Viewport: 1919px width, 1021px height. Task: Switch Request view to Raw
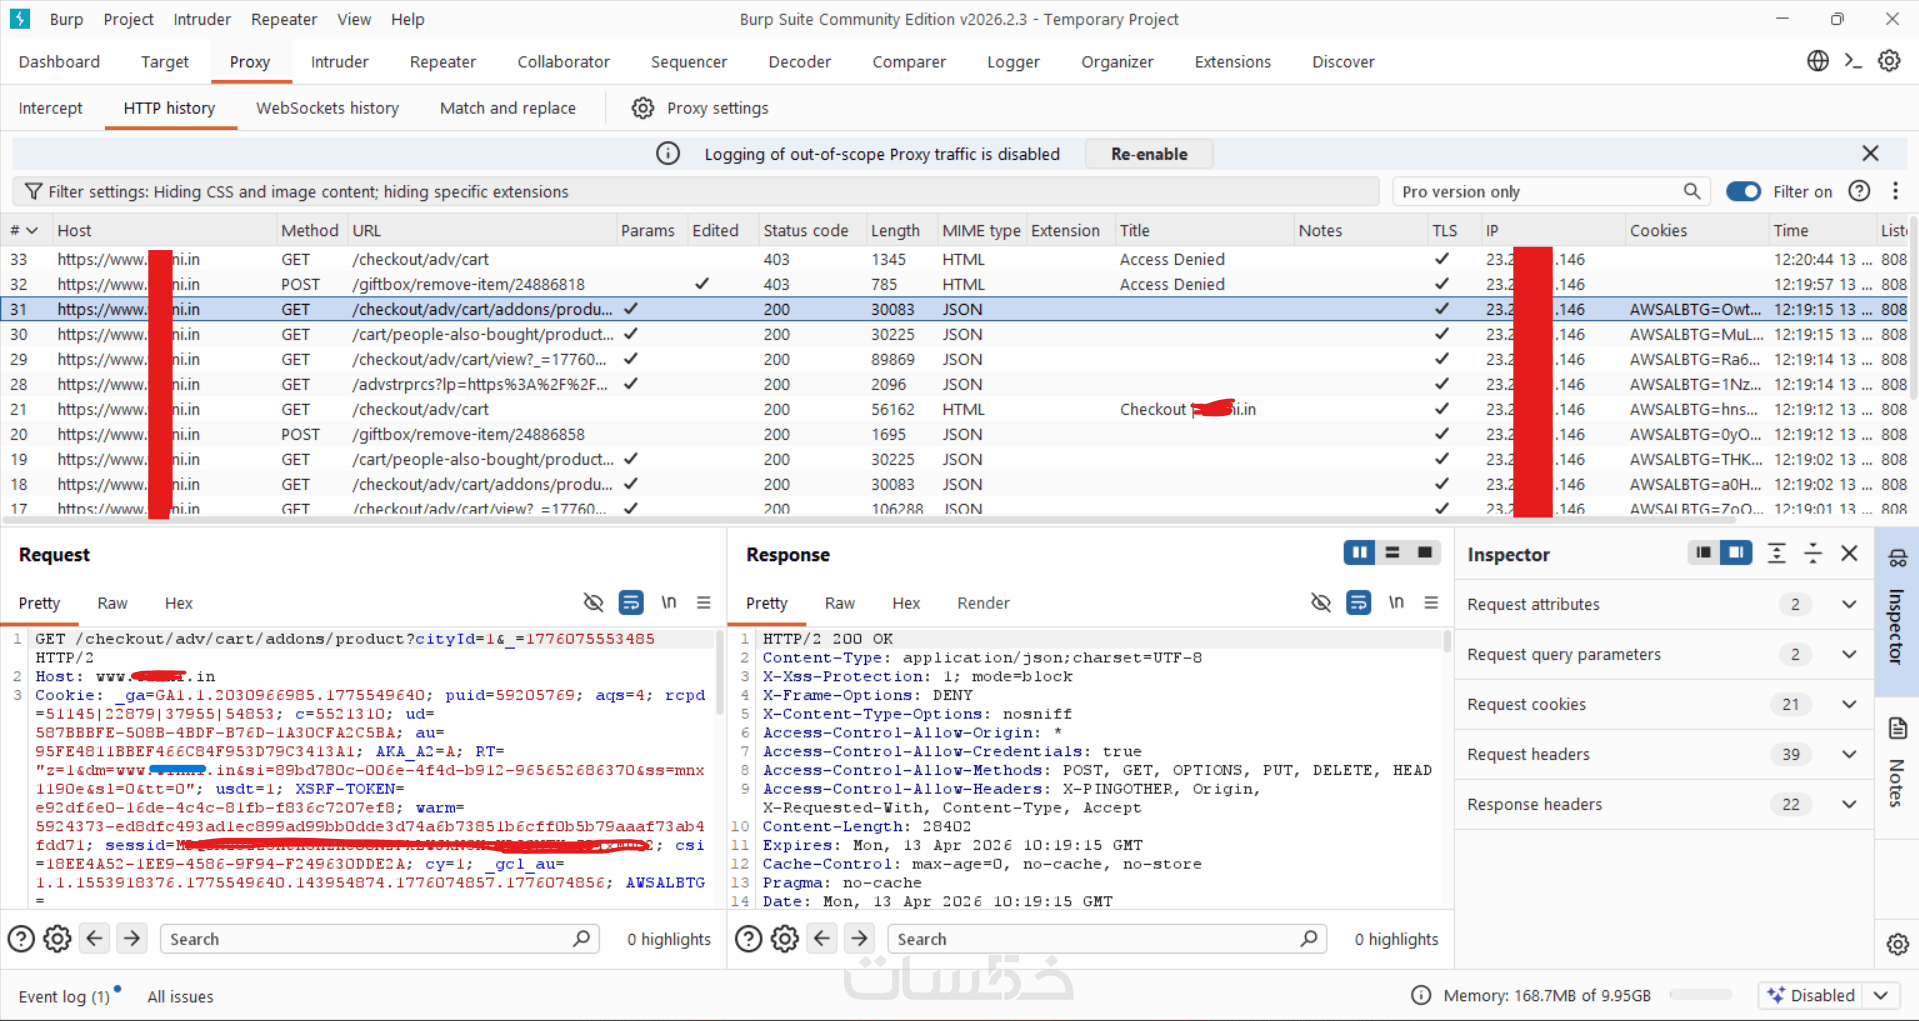(112, 603)
